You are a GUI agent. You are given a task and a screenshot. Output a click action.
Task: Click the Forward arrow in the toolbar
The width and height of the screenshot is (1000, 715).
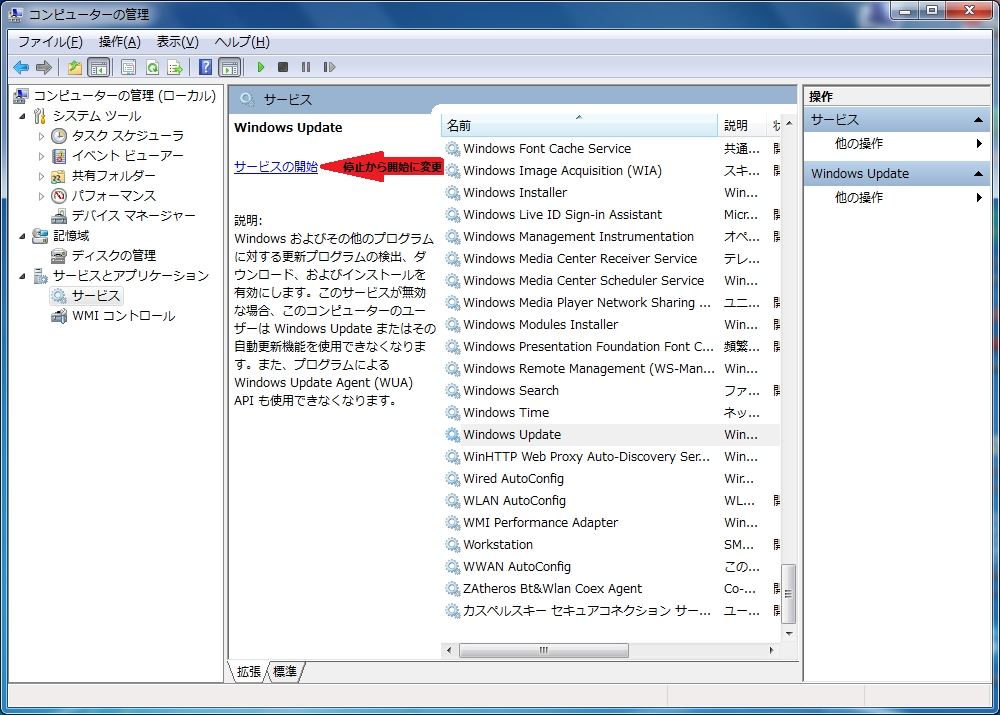click(44, 67)
